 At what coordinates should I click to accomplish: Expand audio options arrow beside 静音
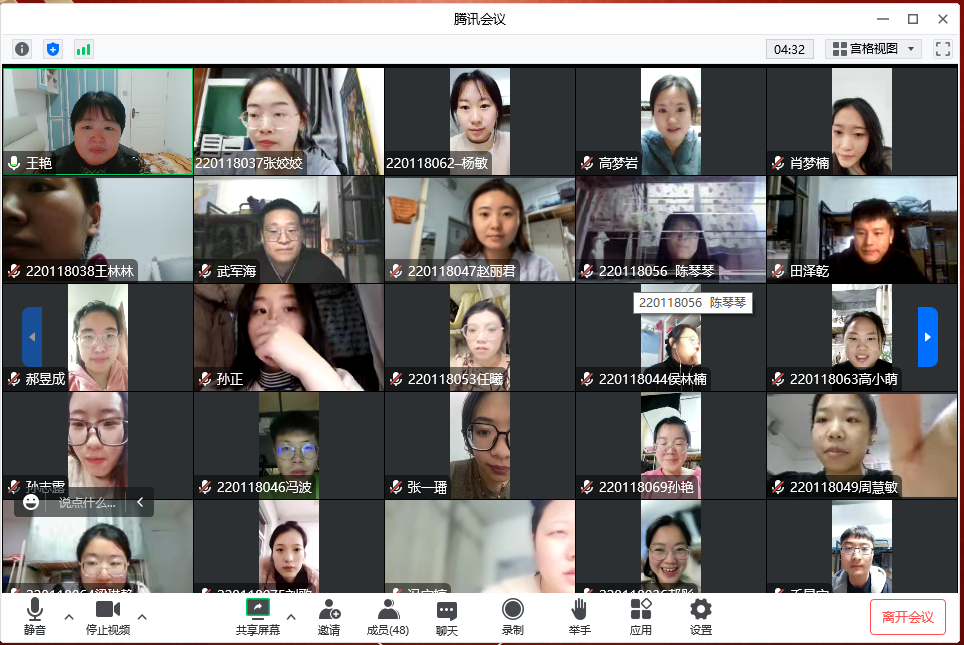(x=69, y=617)
